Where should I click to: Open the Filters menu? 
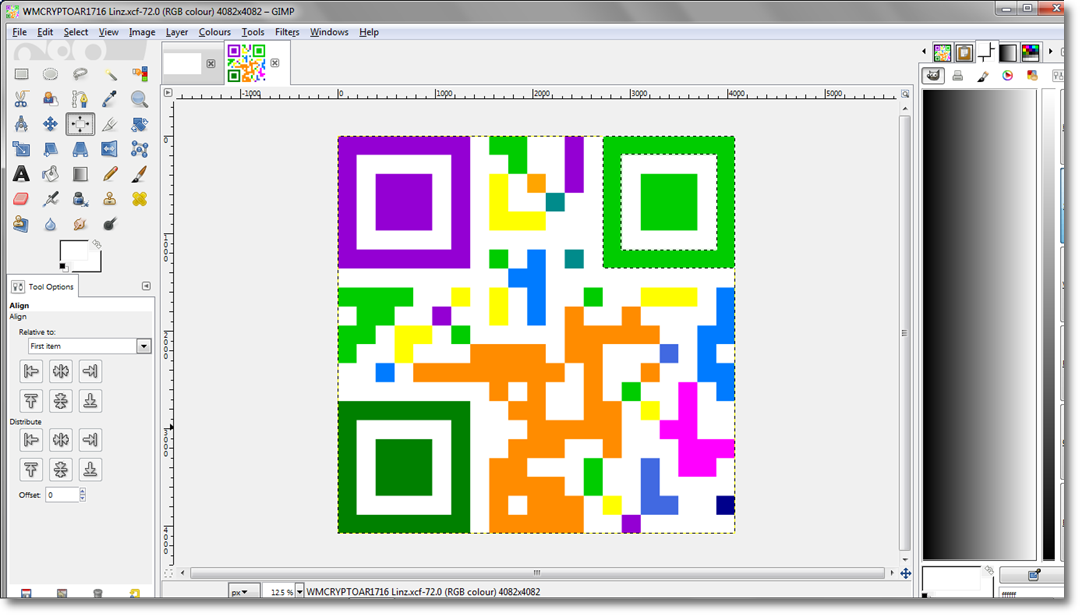pos(287,32)
